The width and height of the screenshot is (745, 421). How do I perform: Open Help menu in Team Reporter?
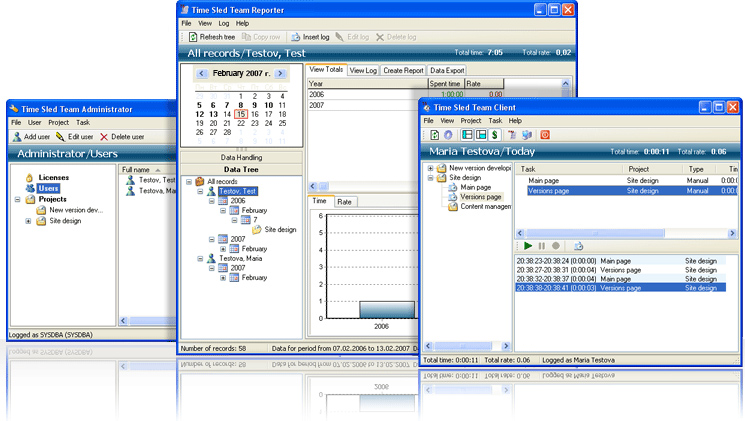242,23
